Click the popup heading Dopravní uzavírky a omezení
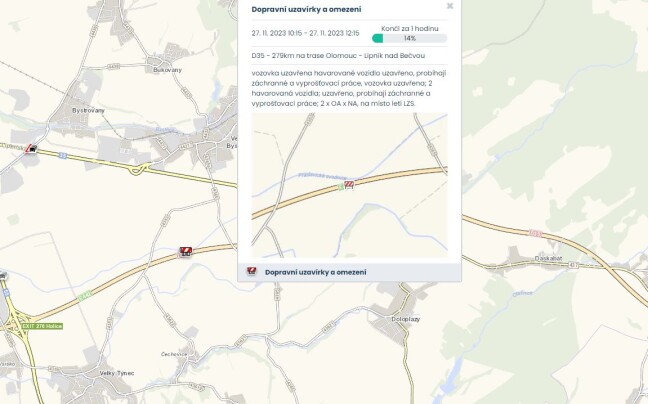 (306, 9)
